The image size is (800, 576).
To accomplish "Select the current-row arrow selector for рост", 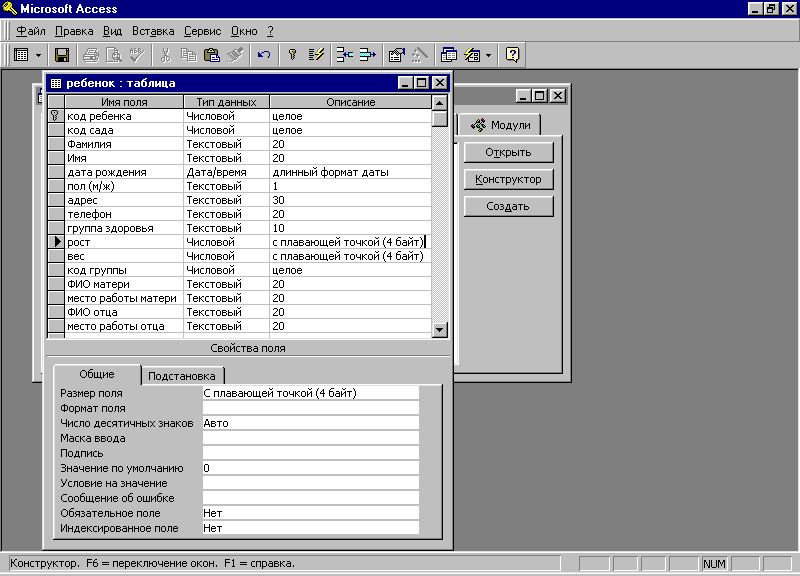I will 56,242.
